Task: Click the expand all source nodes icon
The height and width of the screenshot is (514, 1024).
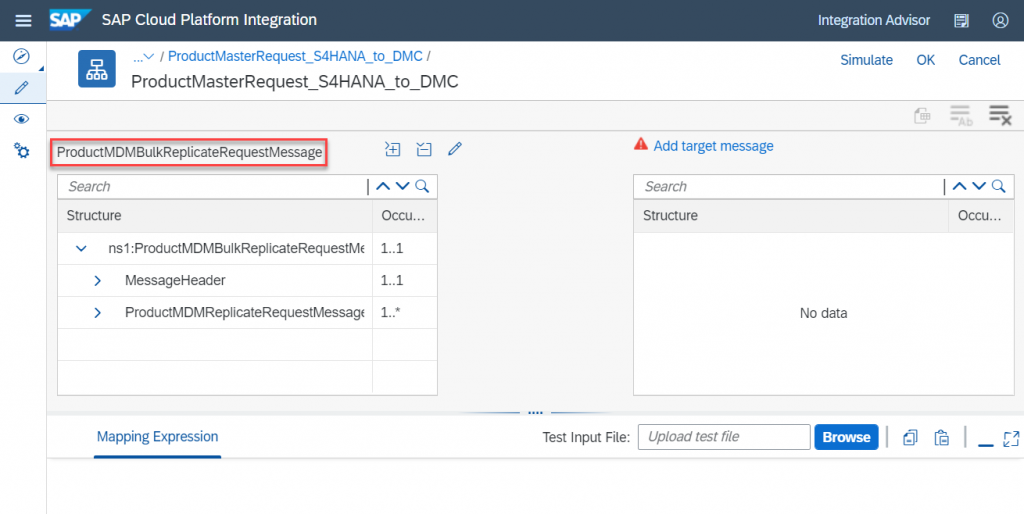Action: [392, 150]
